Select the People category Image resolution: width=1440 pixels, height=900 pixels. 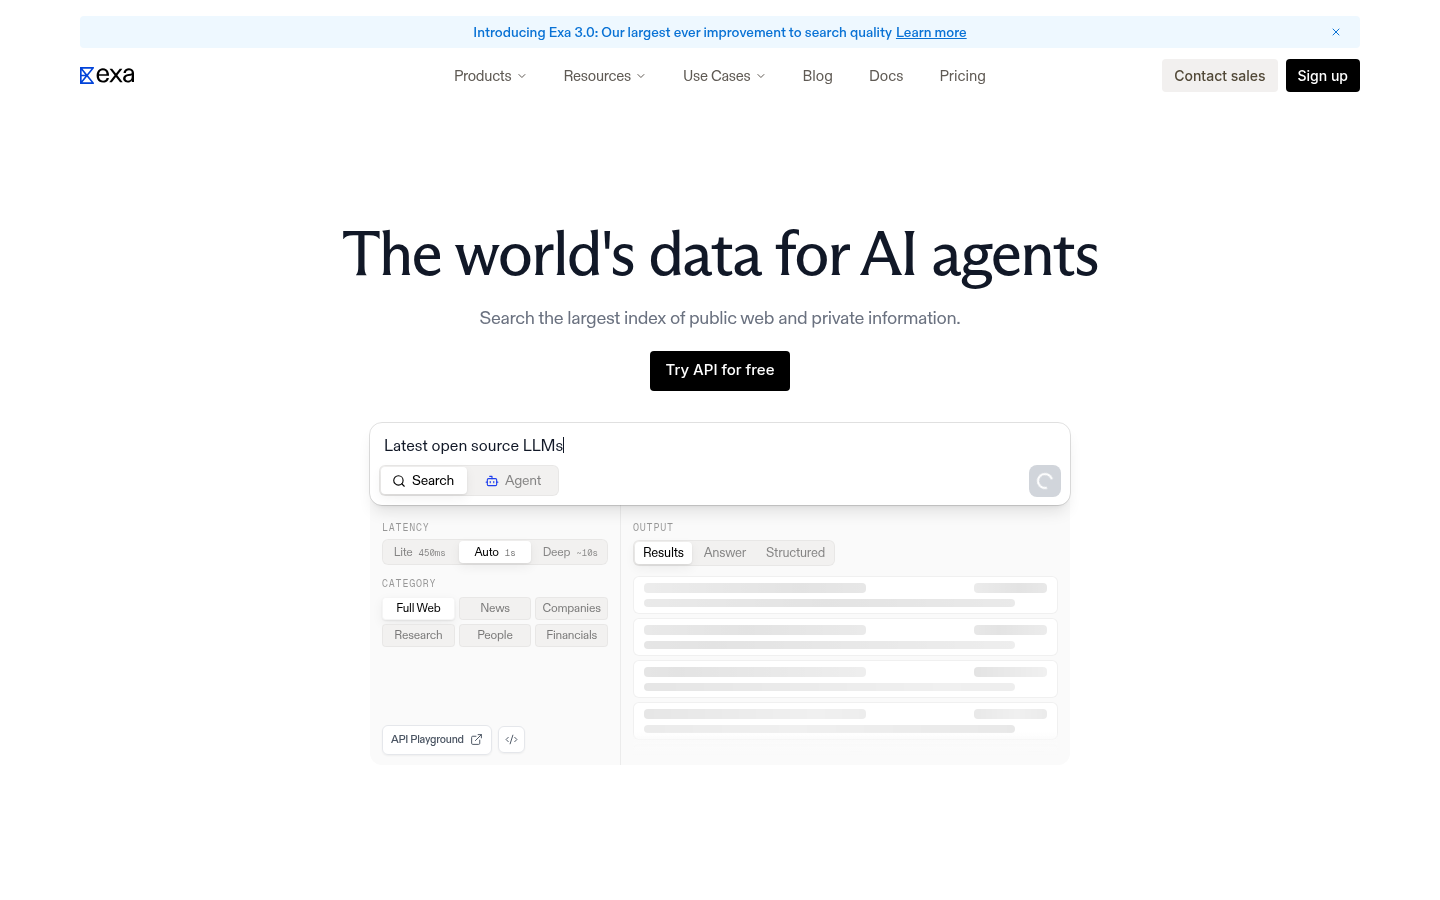(495, 635)
